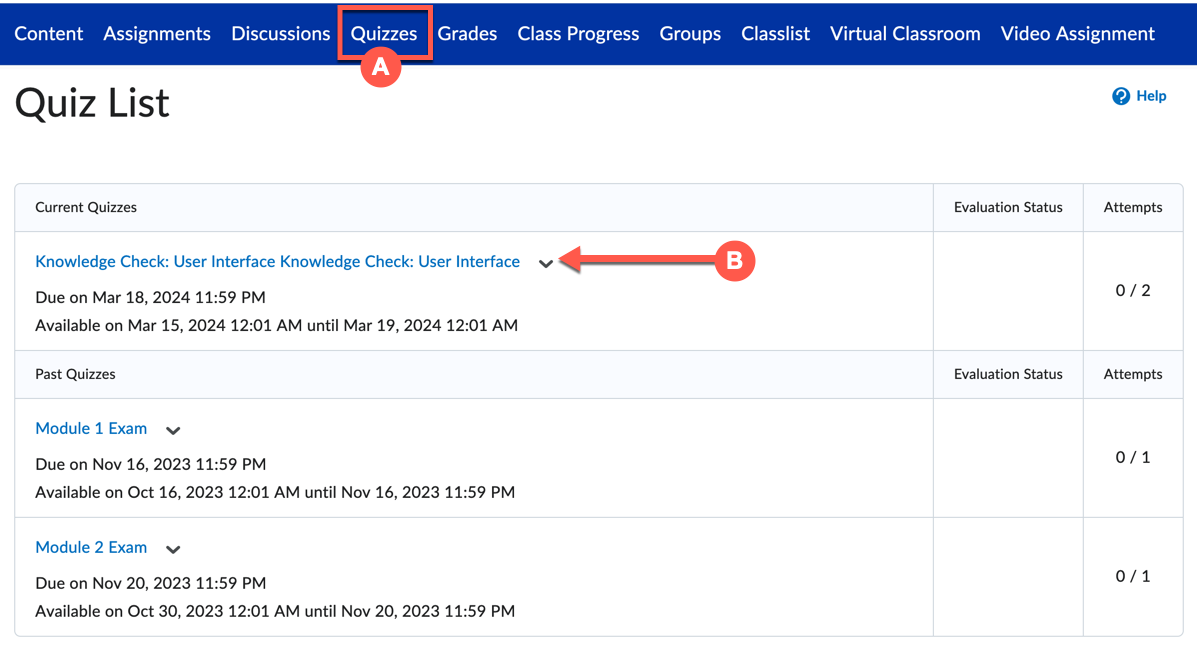This screenshot has height=656, width=1197.
Task: Switch to the Discussions tab
Action: [280, 33]
